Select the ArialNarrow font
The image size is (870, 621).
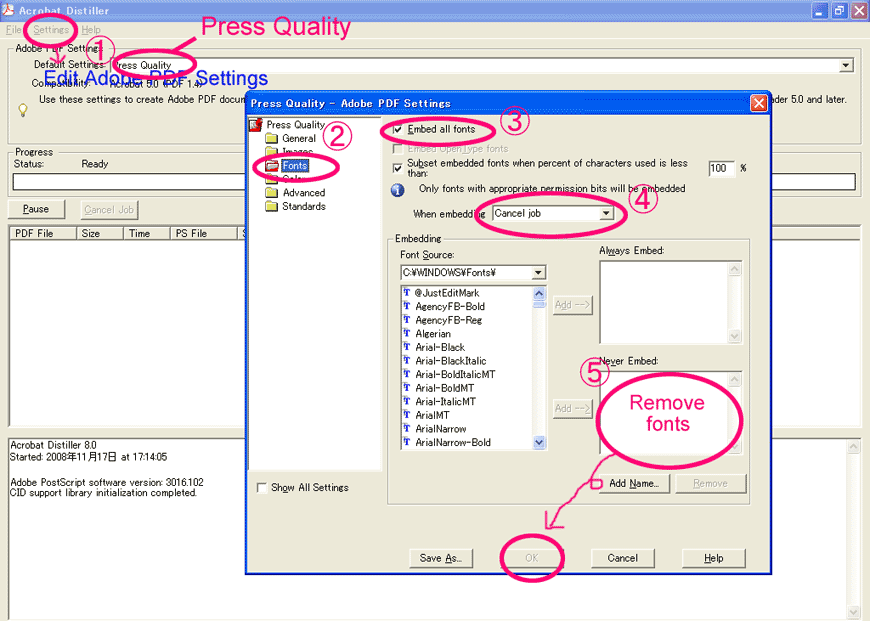(441, 429)
